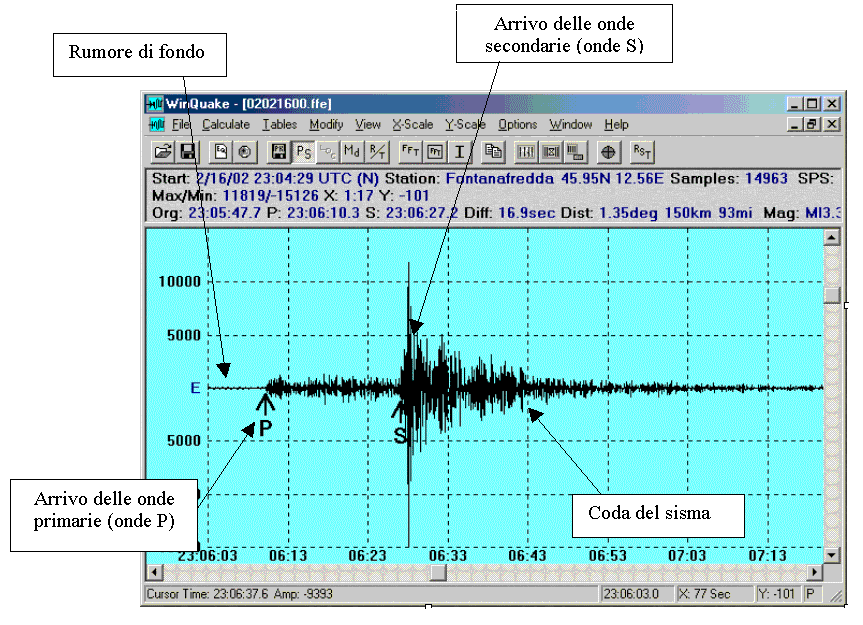
Task: Click the round globe toolbar icon
Action: (x=245, y=151)
